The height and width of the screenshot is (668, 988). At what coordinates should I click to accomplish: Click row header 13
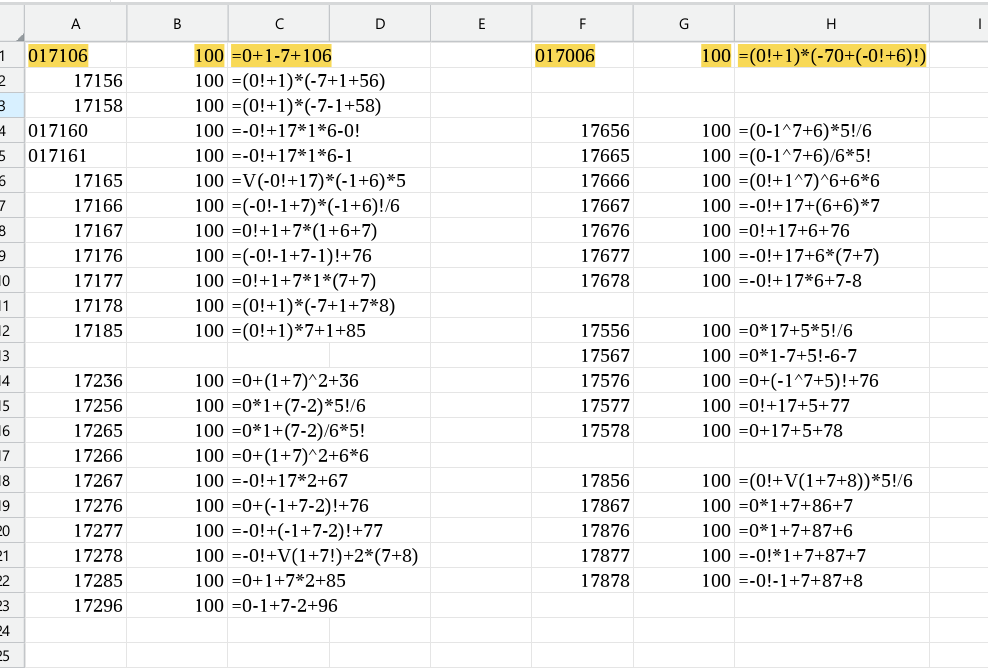(x=10, y=355)
